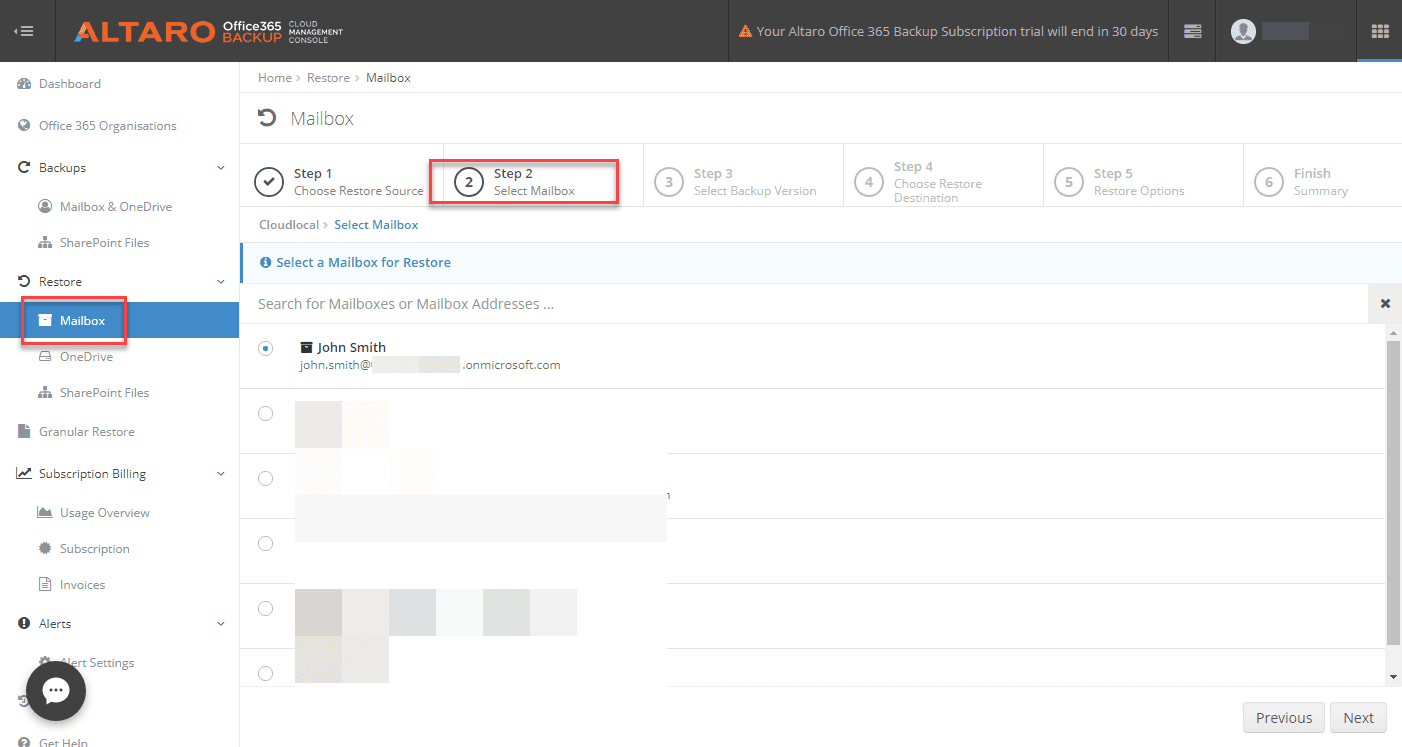Collapse the Subscription Billing chevron
Screen dimensions: 1402x747
(221, 474)
